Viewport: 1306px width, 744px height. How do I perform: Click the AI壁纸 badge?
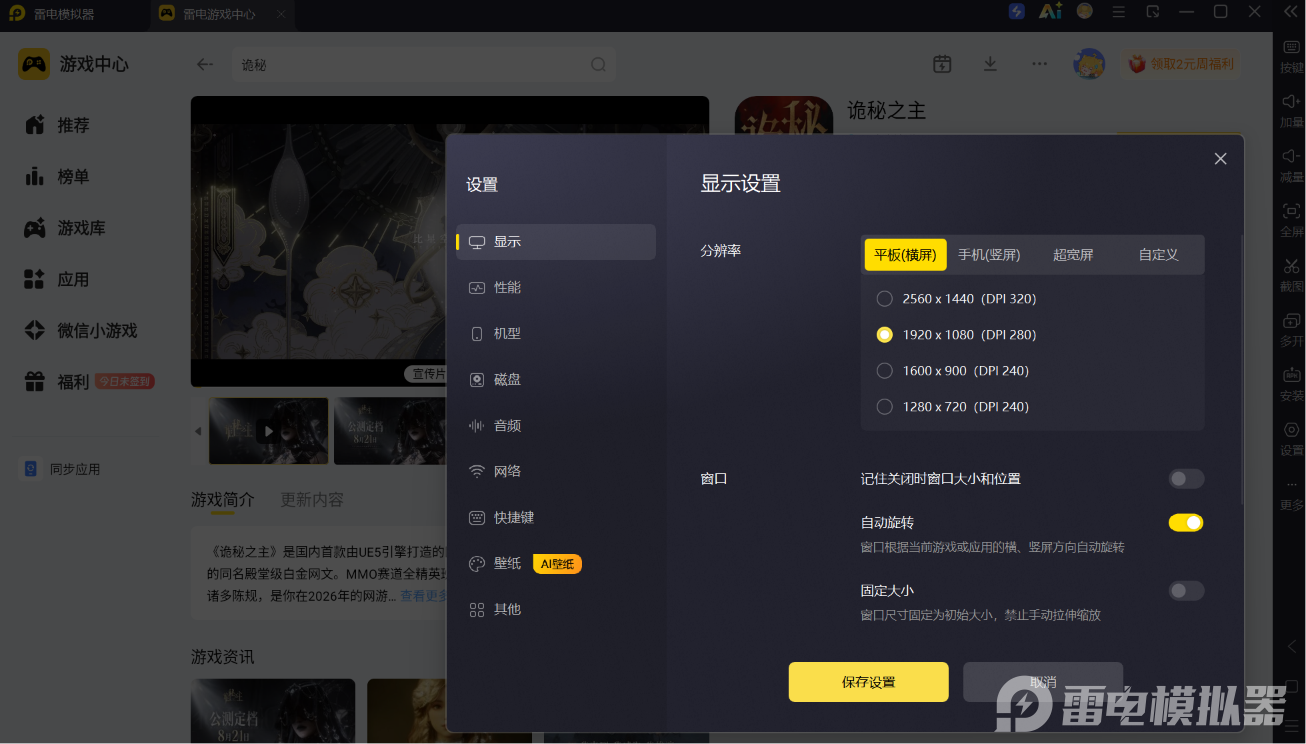(x=557, y=564)
